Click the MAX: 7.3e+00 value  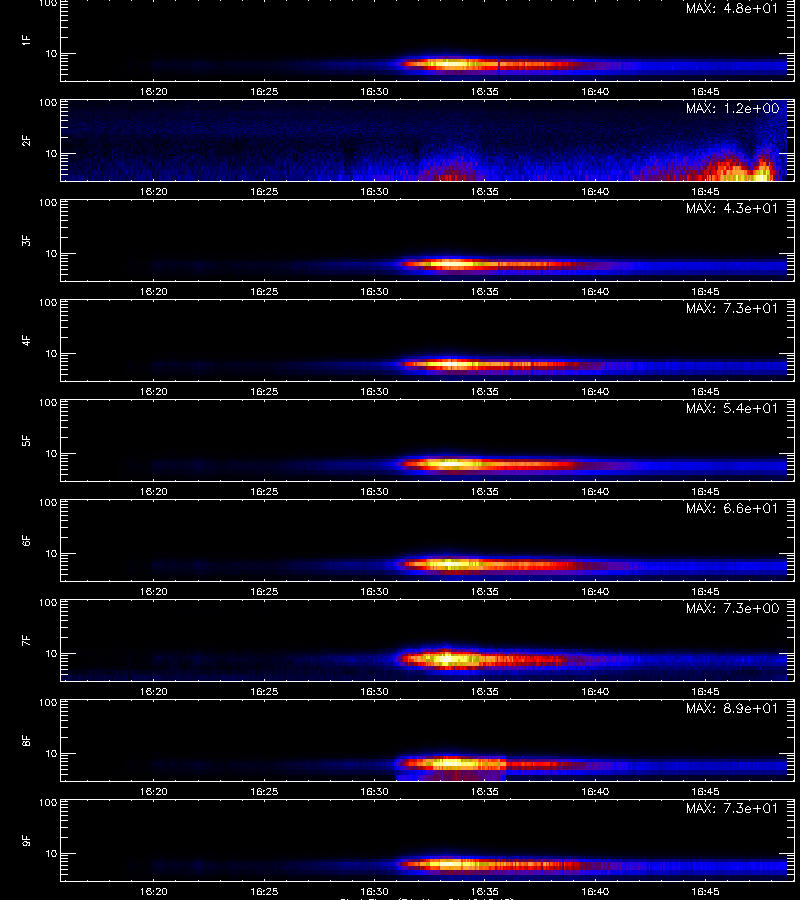(732, 608)
